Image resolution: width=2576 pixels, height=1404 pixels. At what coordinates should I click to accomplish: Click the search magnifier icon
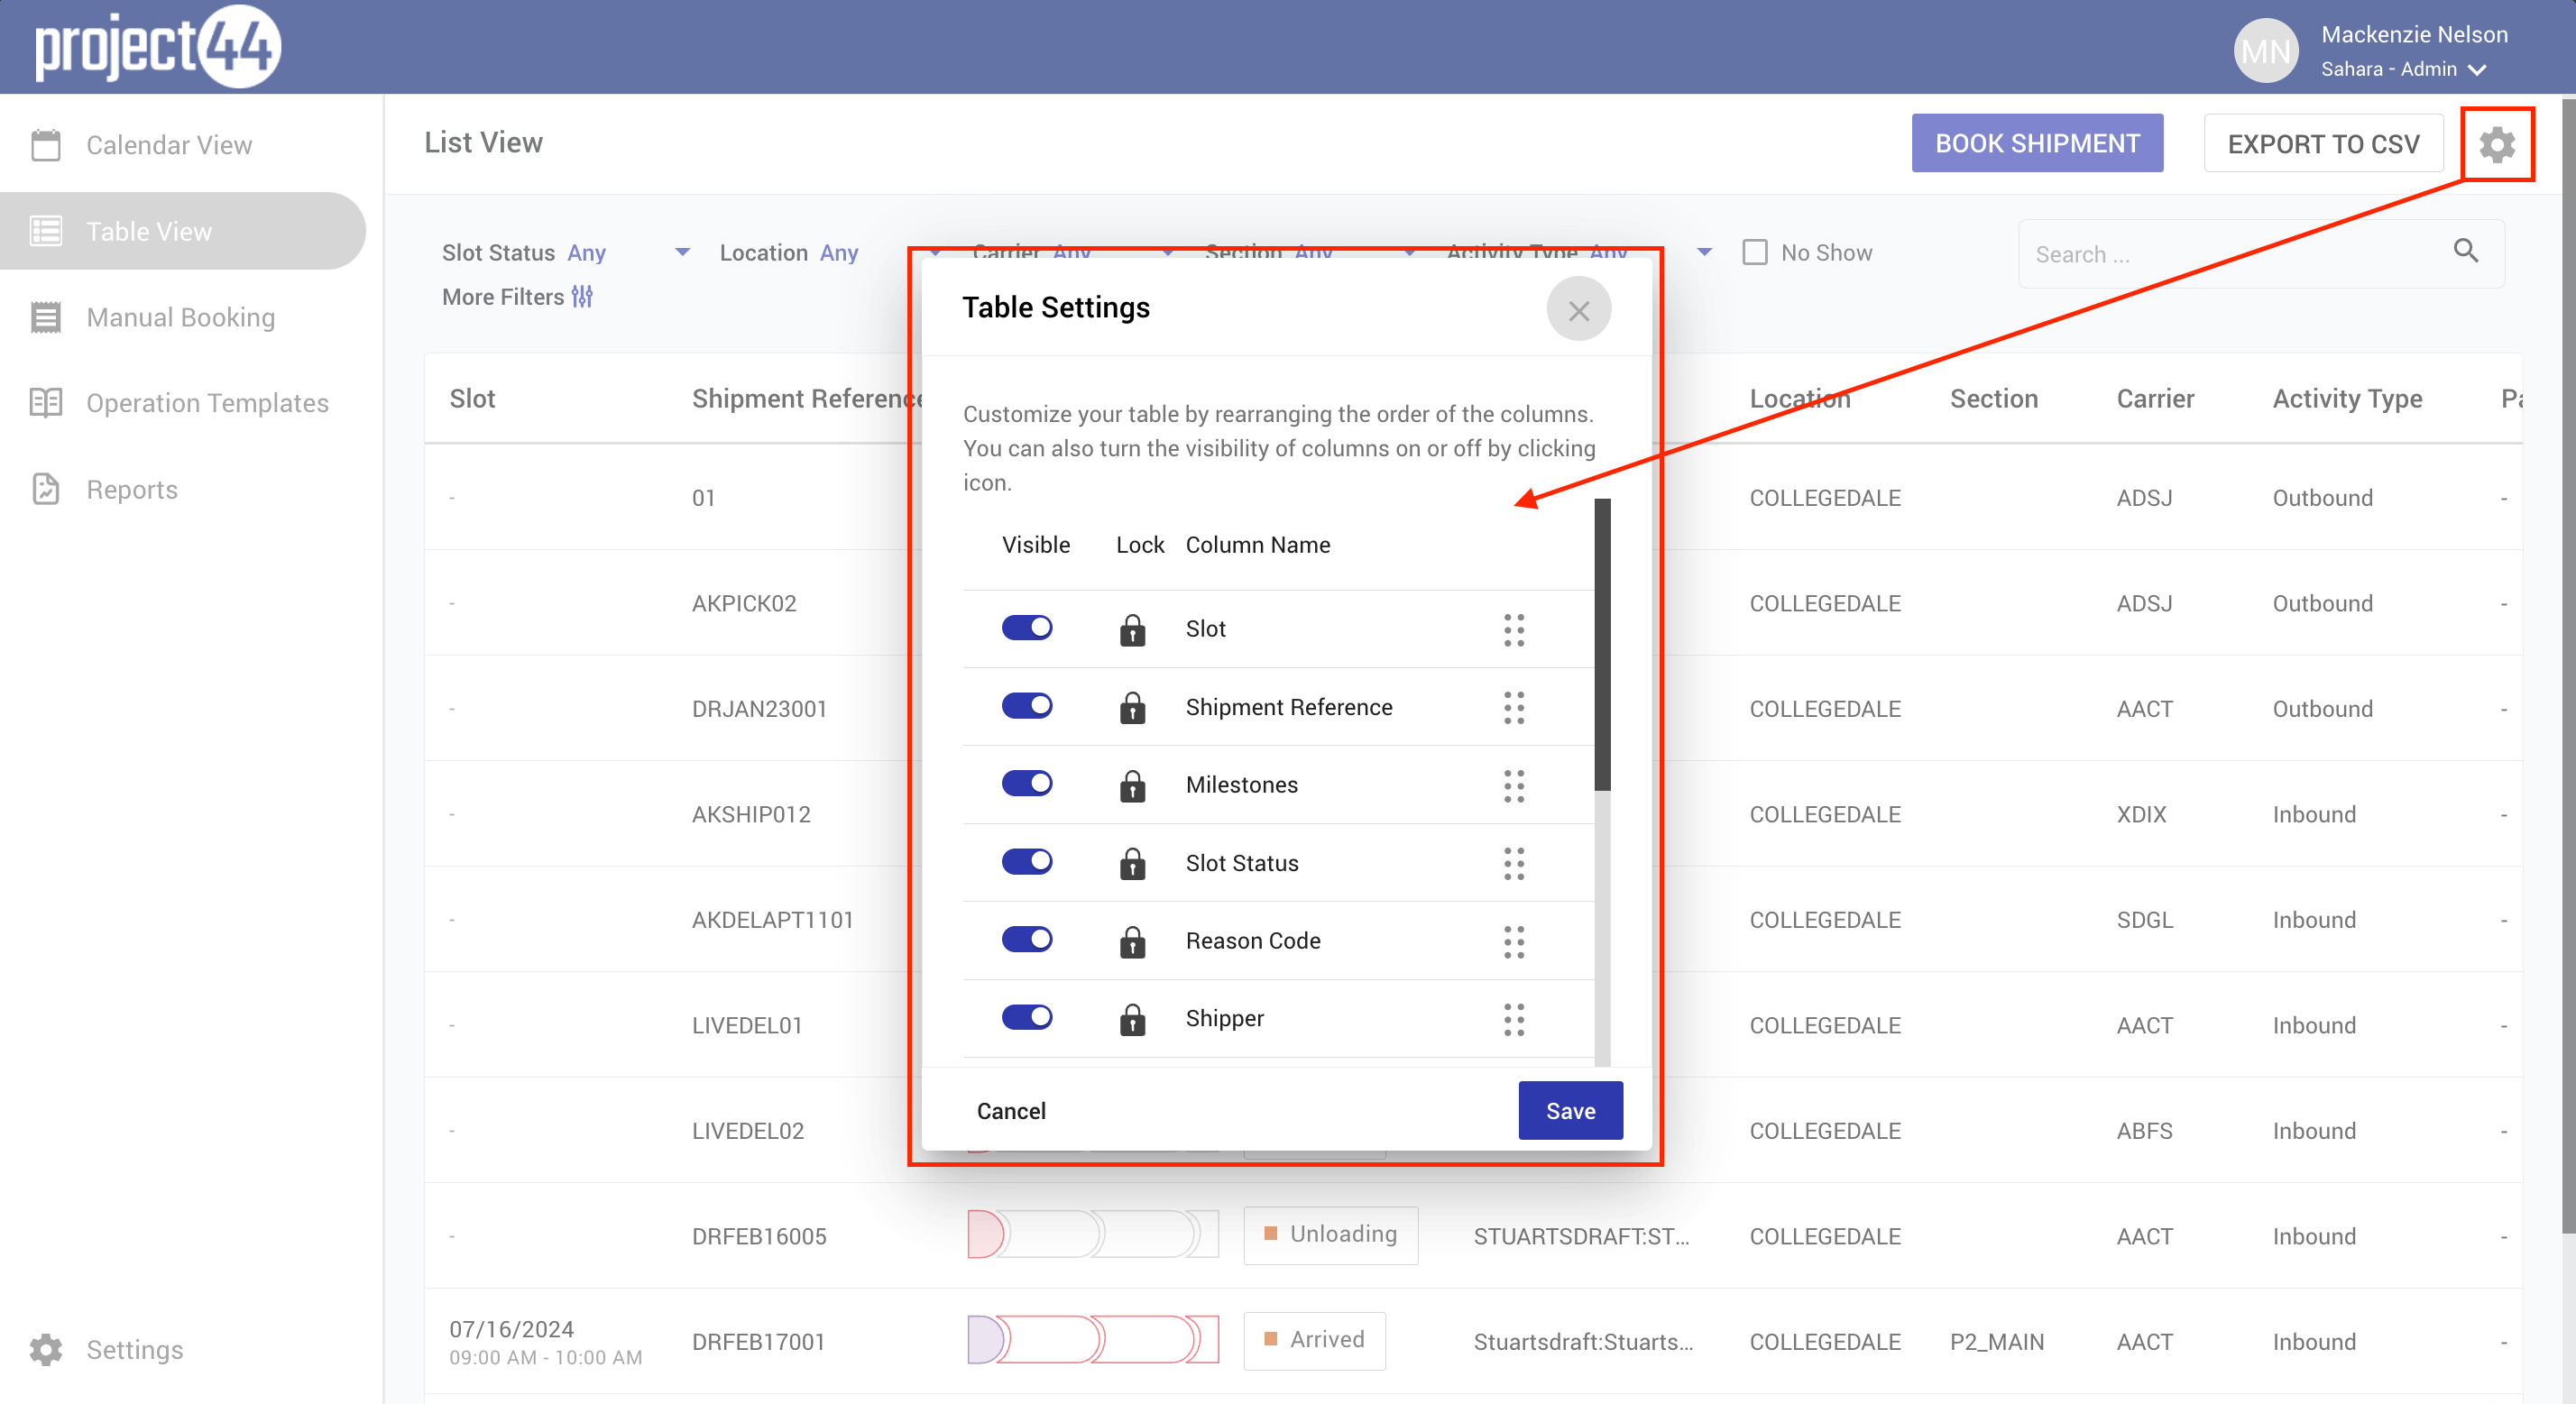[2465, 250]
